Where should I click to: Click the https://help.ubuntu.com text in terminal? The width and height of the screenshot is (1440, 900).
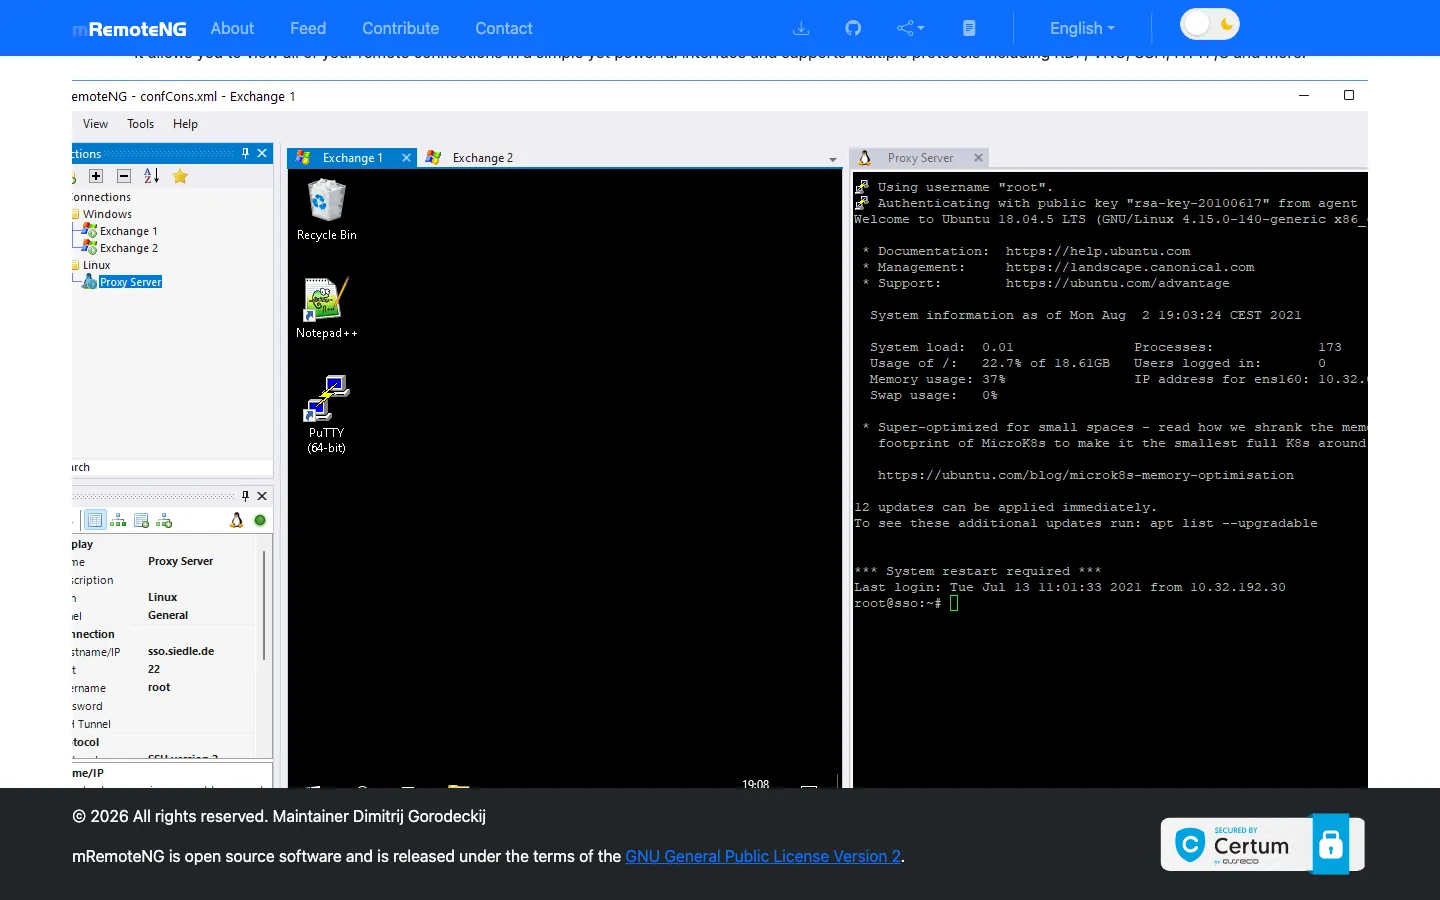1098,251
